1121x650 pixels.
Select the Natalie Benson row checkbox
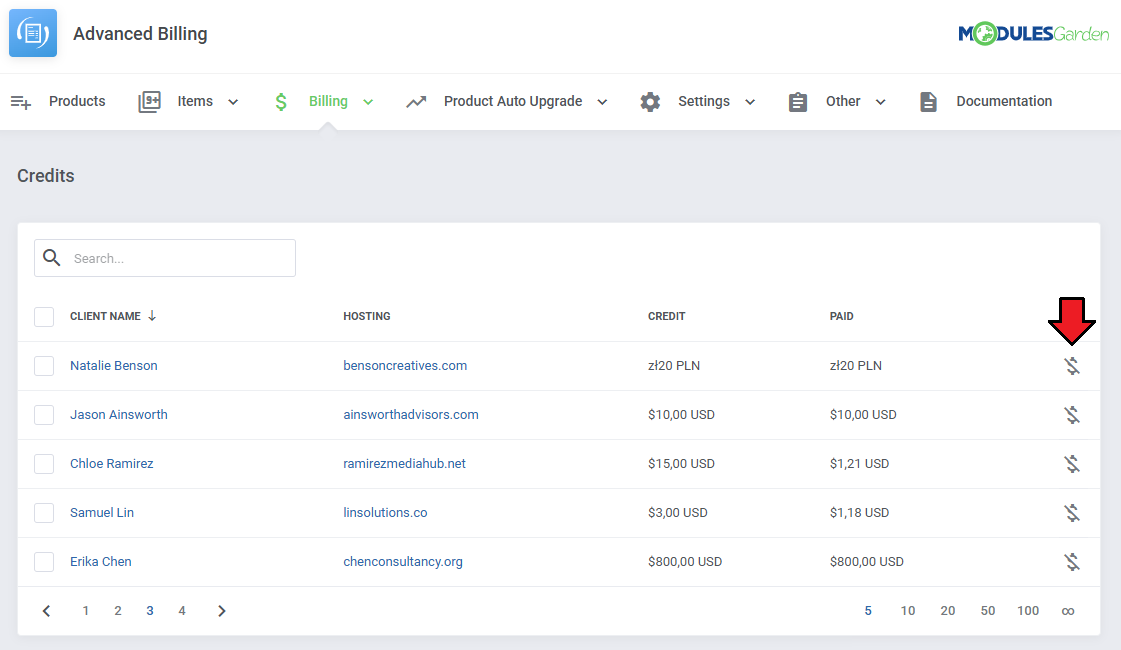[x=44, y=366]
